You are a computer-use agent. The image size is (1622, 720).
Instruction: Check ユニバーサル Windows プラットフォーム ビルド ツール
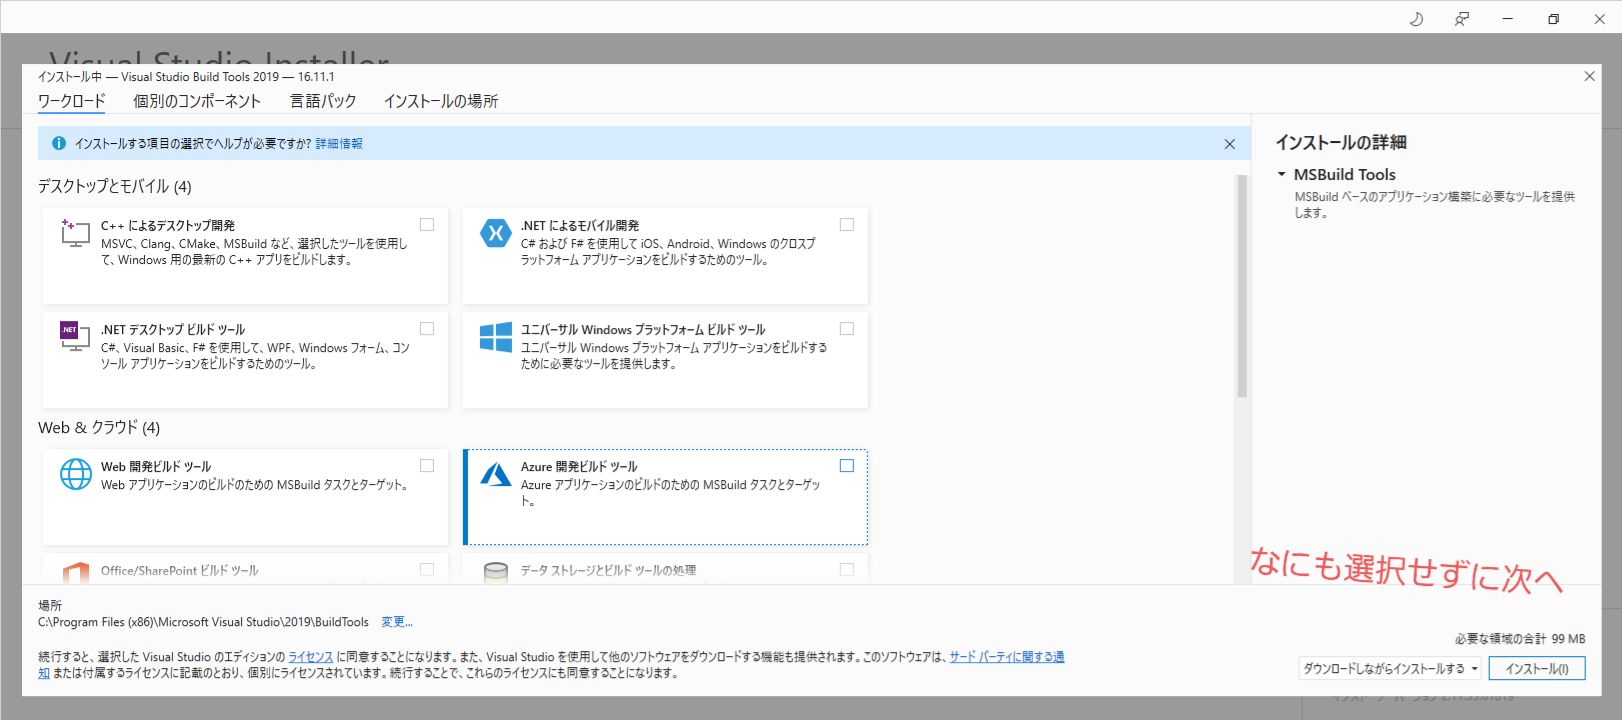(x=847, y=329)
